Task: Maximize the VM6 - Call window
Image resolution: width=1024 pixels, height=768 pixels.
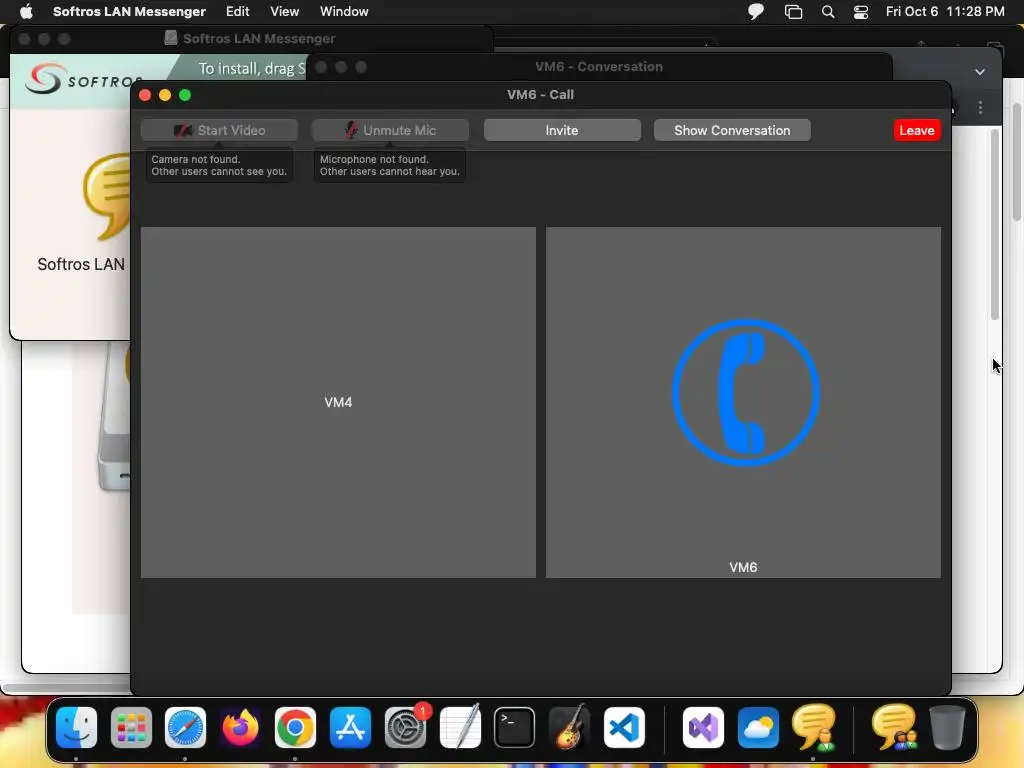Action: 185,95
